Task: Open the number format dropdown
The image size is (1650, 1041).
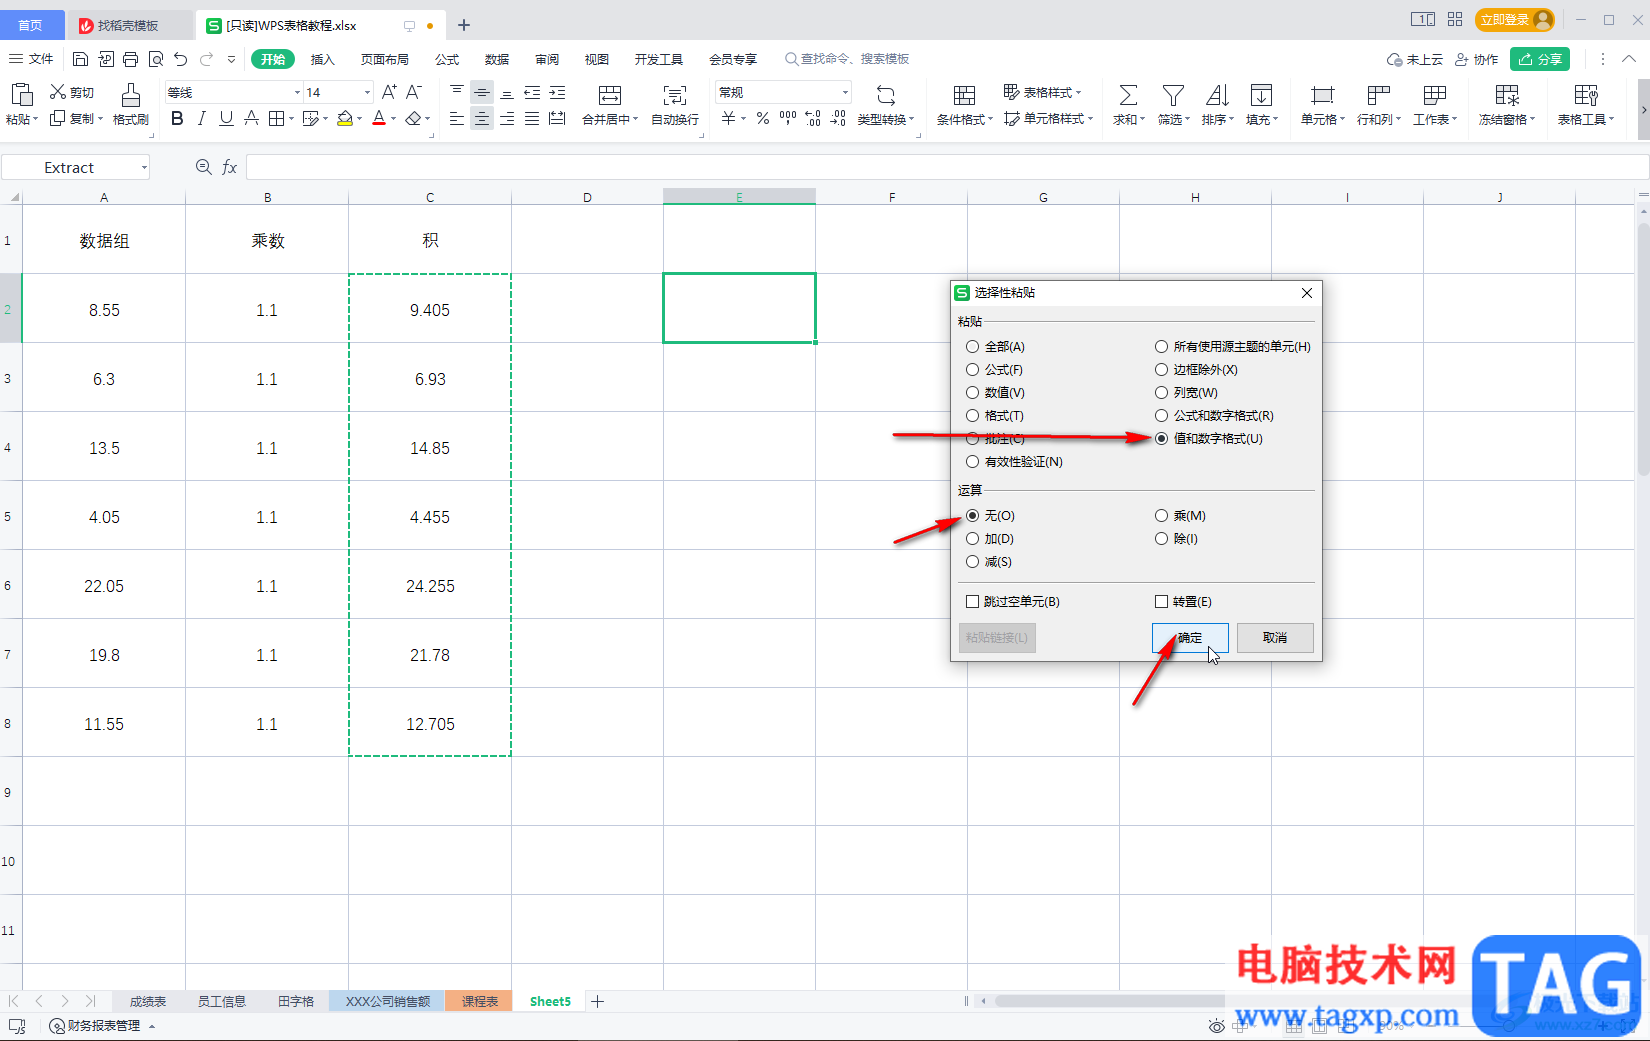Action: point(845,93)
